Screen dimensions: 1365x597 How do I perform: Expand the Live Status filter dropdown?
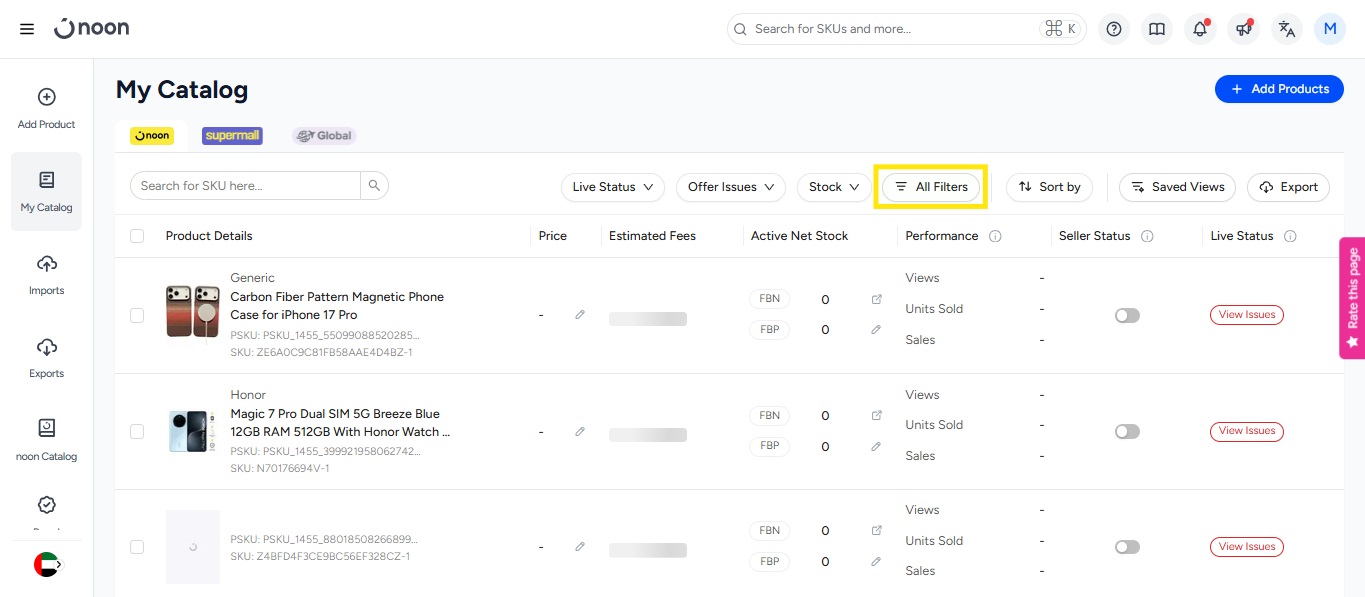click(612, 187)
